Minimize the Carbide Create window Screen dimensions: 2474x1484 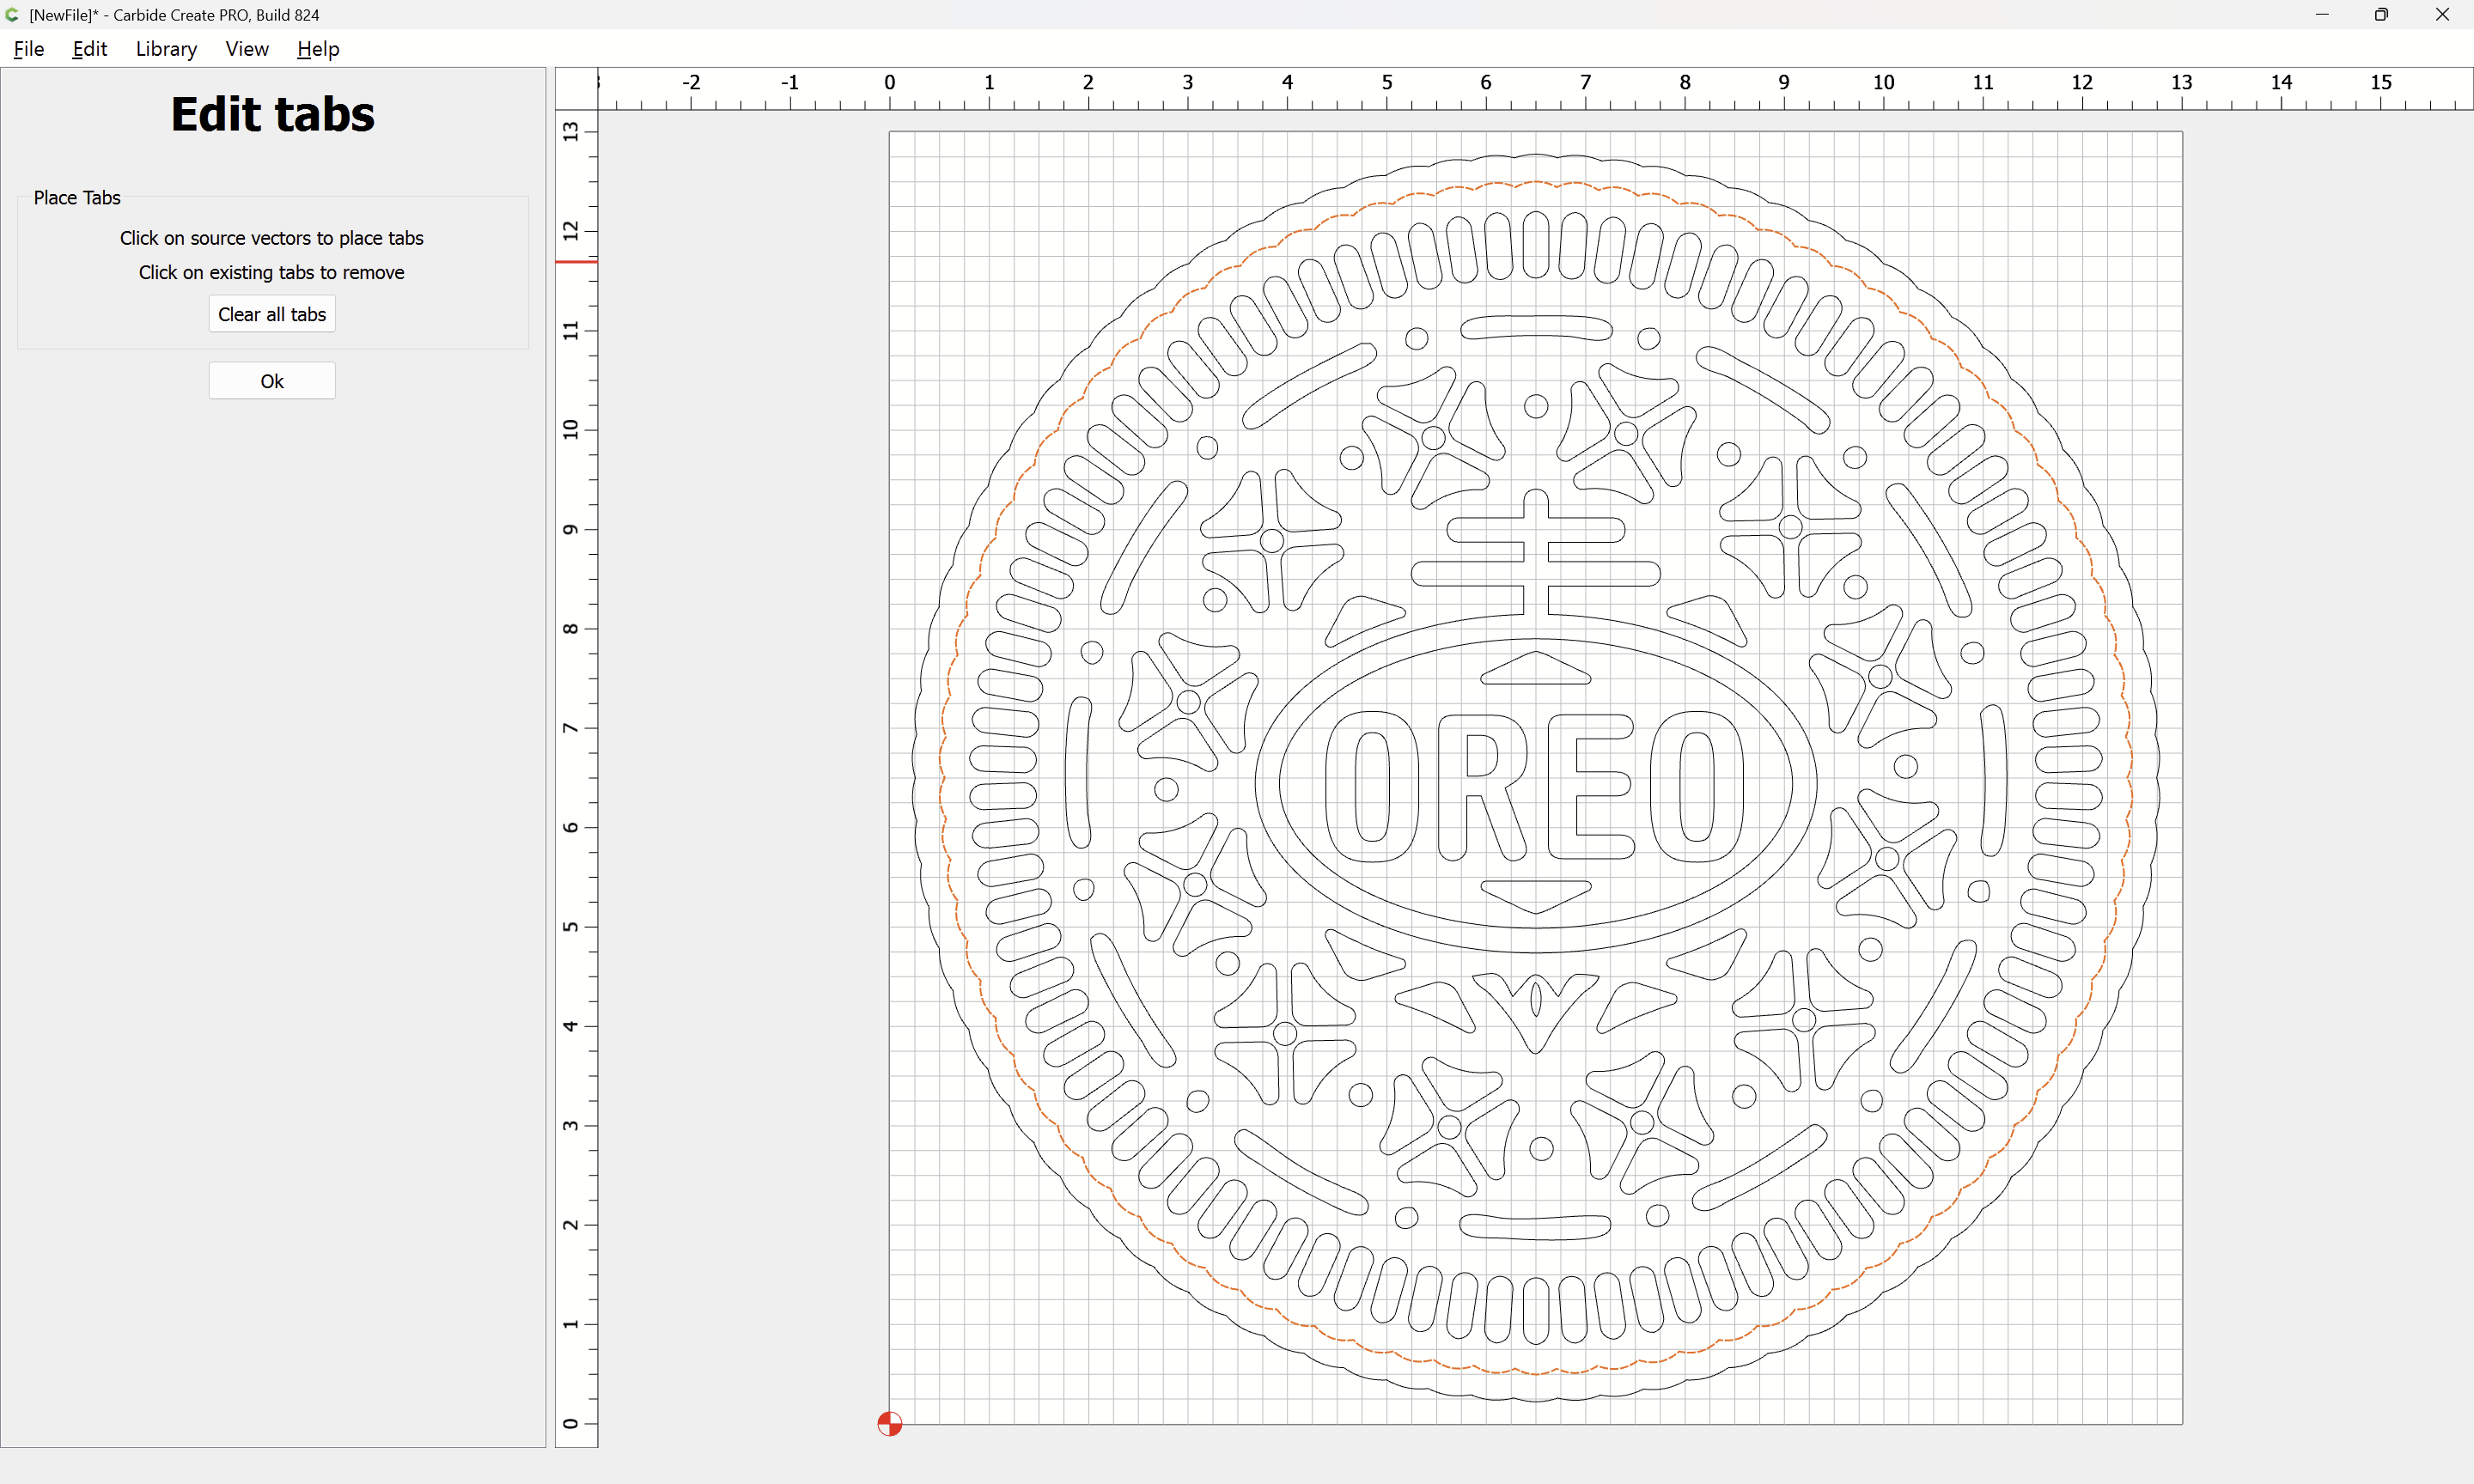(2321, 15)
